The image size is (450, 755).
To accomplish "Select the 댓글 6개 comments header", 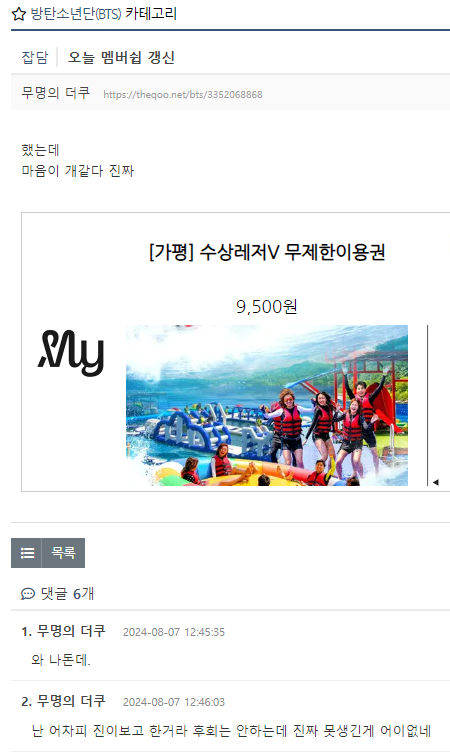I will coord(67,594).
